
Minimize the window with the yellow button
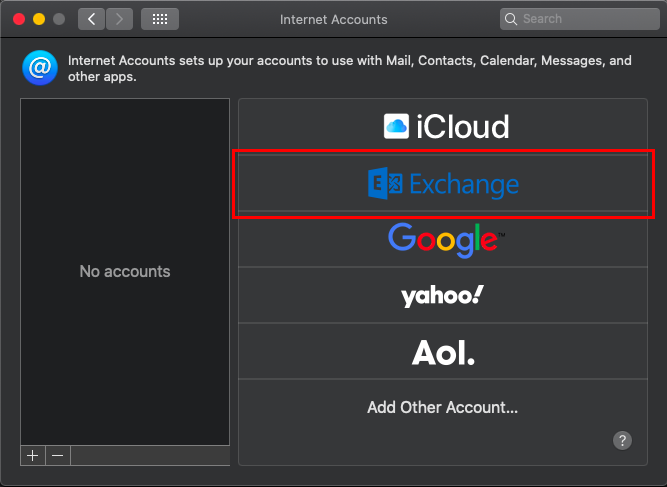point(39,19)
